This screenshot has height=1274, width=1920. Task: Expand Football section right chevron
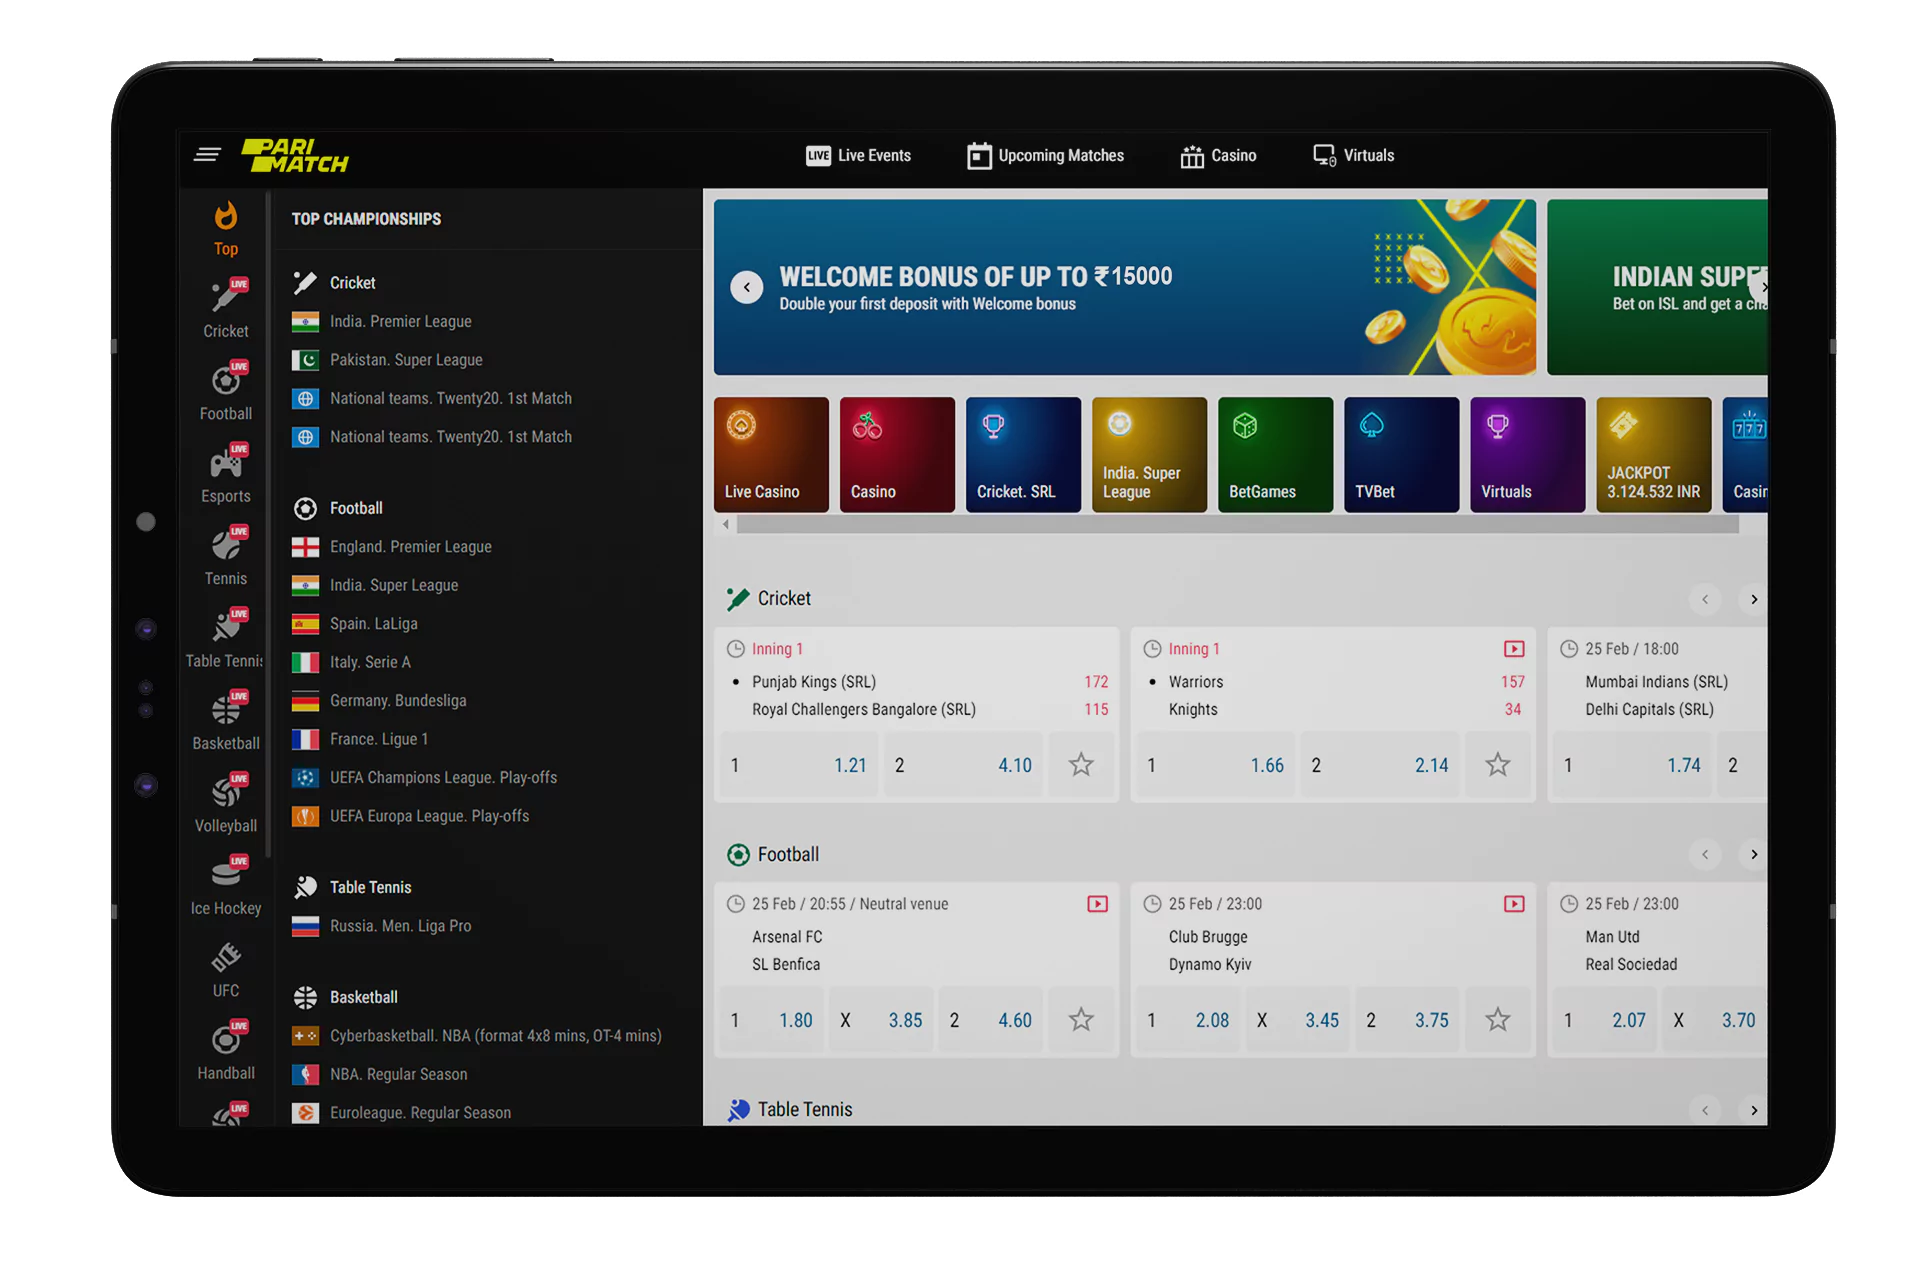(1751, 853)
